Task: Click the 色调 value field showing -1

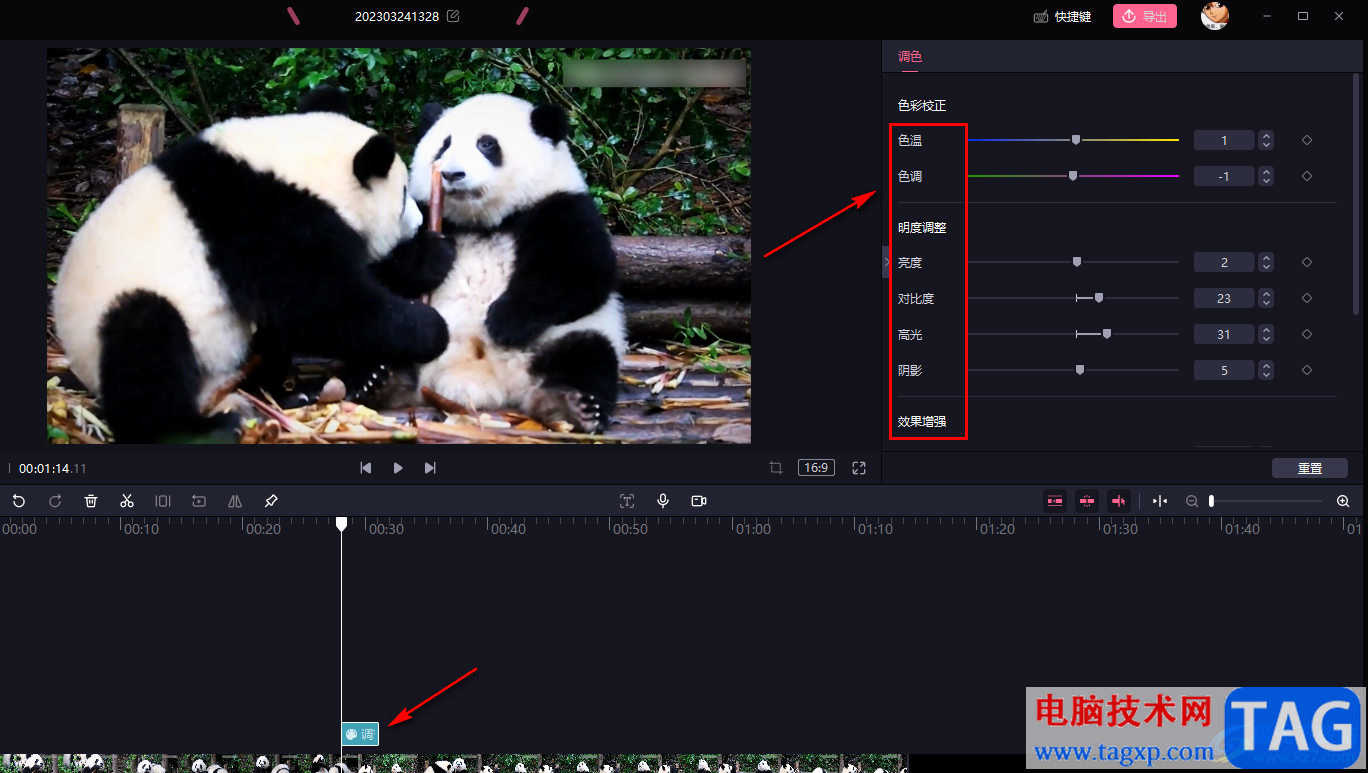Action: (x=1224, y=176)
